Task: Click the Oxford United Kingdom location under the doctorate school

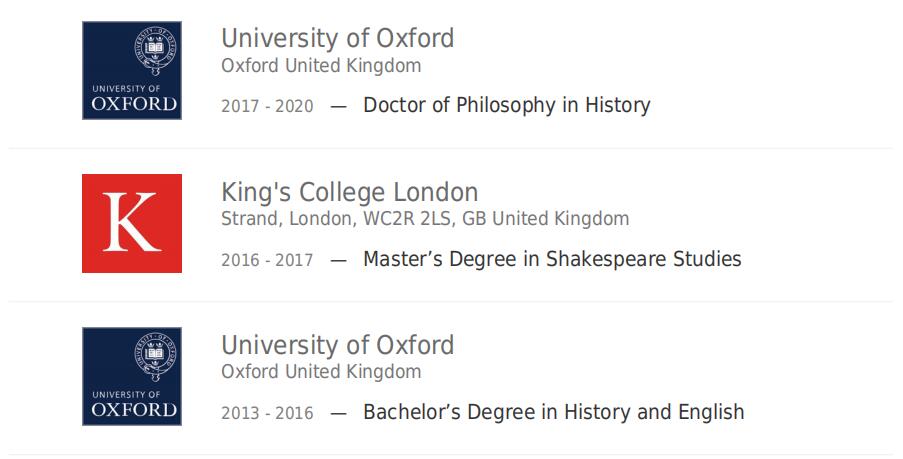Action: (x=321, y=66)
